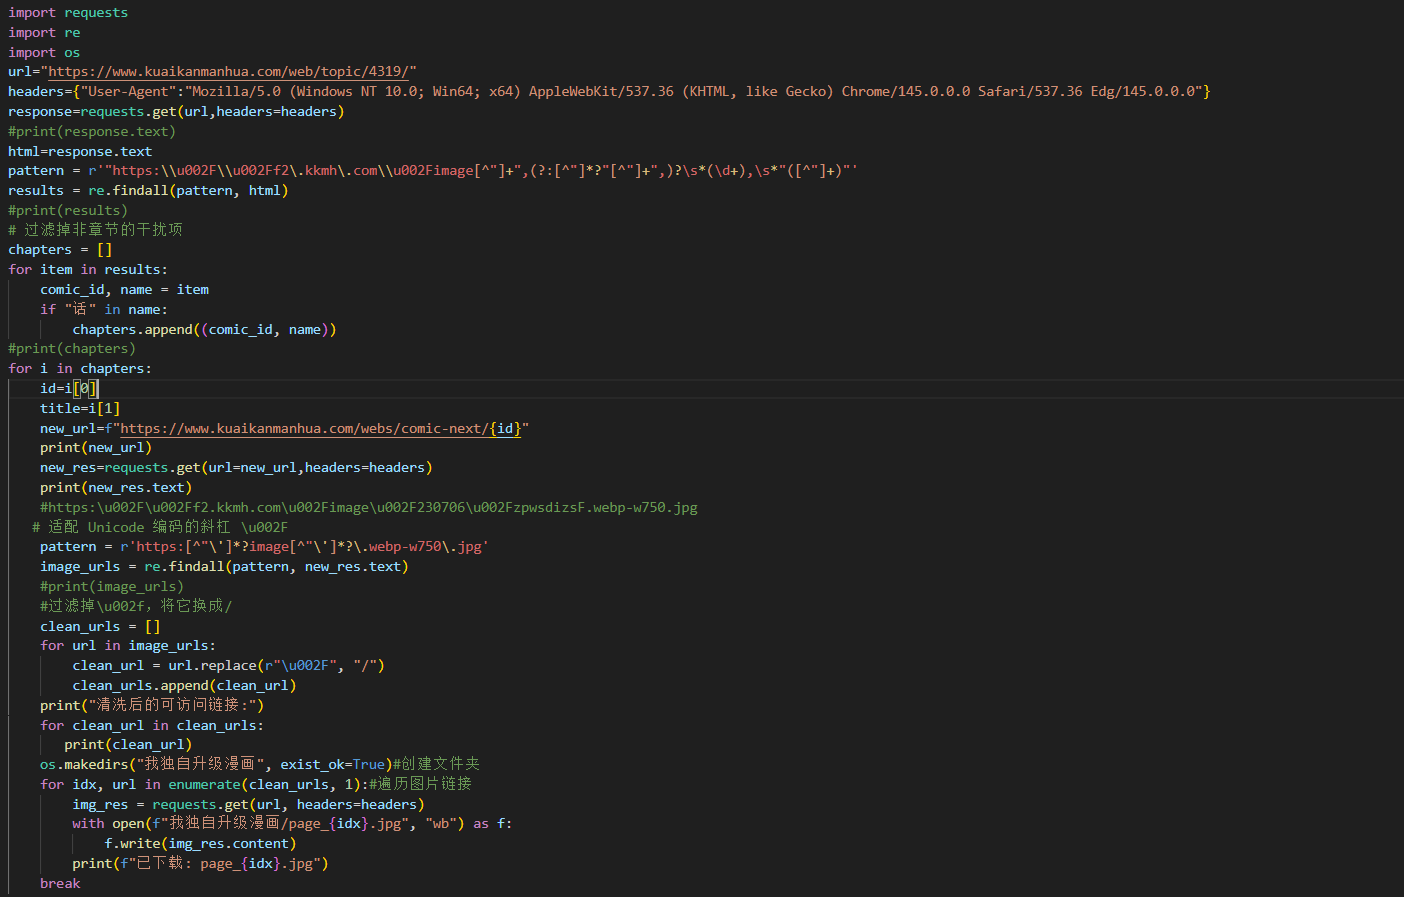Image resolution: width=1404 pixels, height=897 pixels.
Task: Click 'comic_id, name = item' line
Action: point(124,290)
